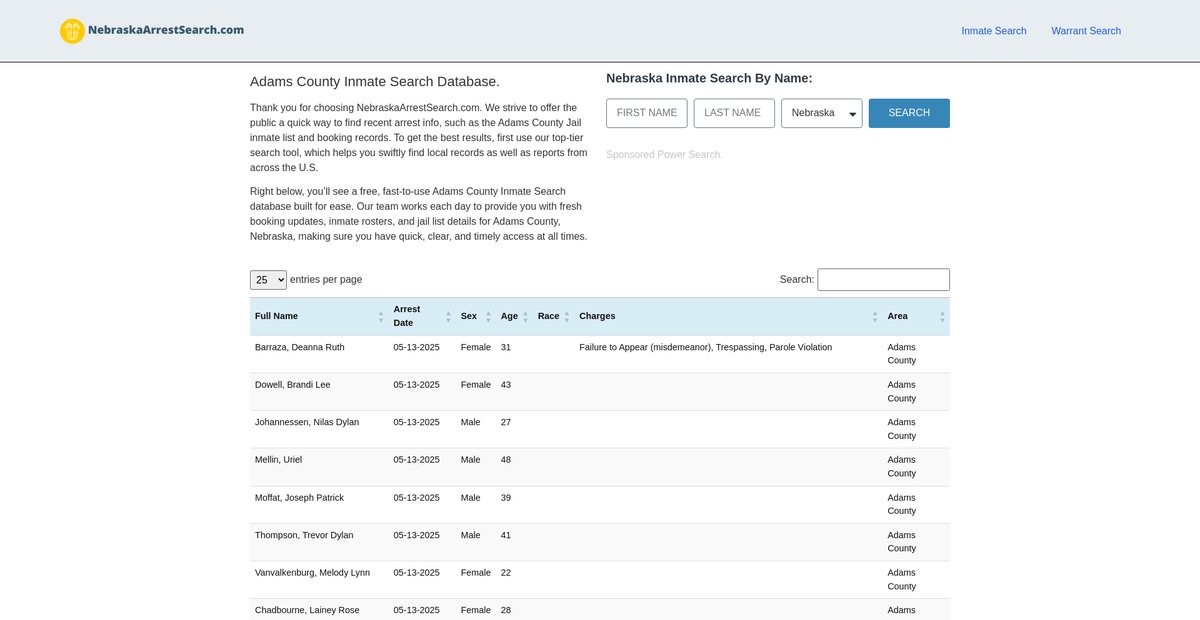The height and width of the screenshot is (620, 1200).
Task: Open the Warrant Search menu link
Action: coord(1085,31)
